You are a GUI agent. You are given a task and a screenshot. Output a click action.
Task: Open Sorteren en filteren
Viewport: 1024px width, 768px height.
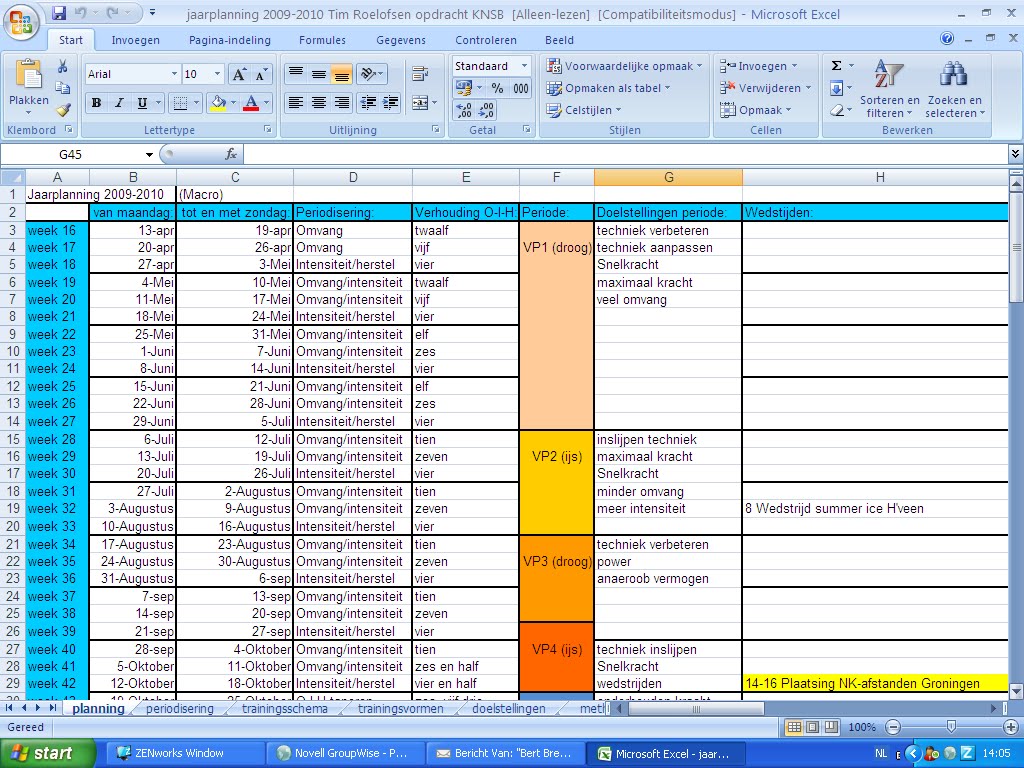click(889, 89)
